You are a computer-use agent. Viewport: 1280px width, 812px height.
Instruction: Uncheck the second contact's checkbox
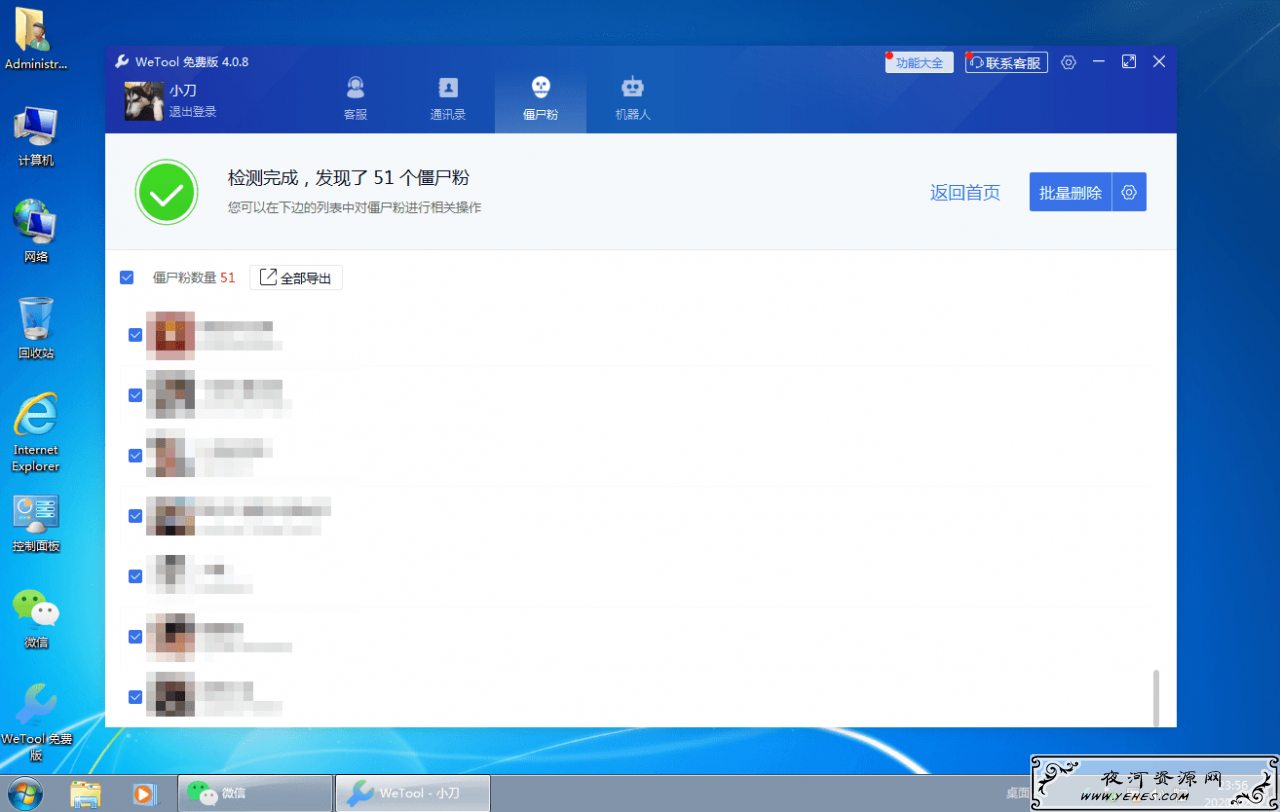tap(135, 395)
